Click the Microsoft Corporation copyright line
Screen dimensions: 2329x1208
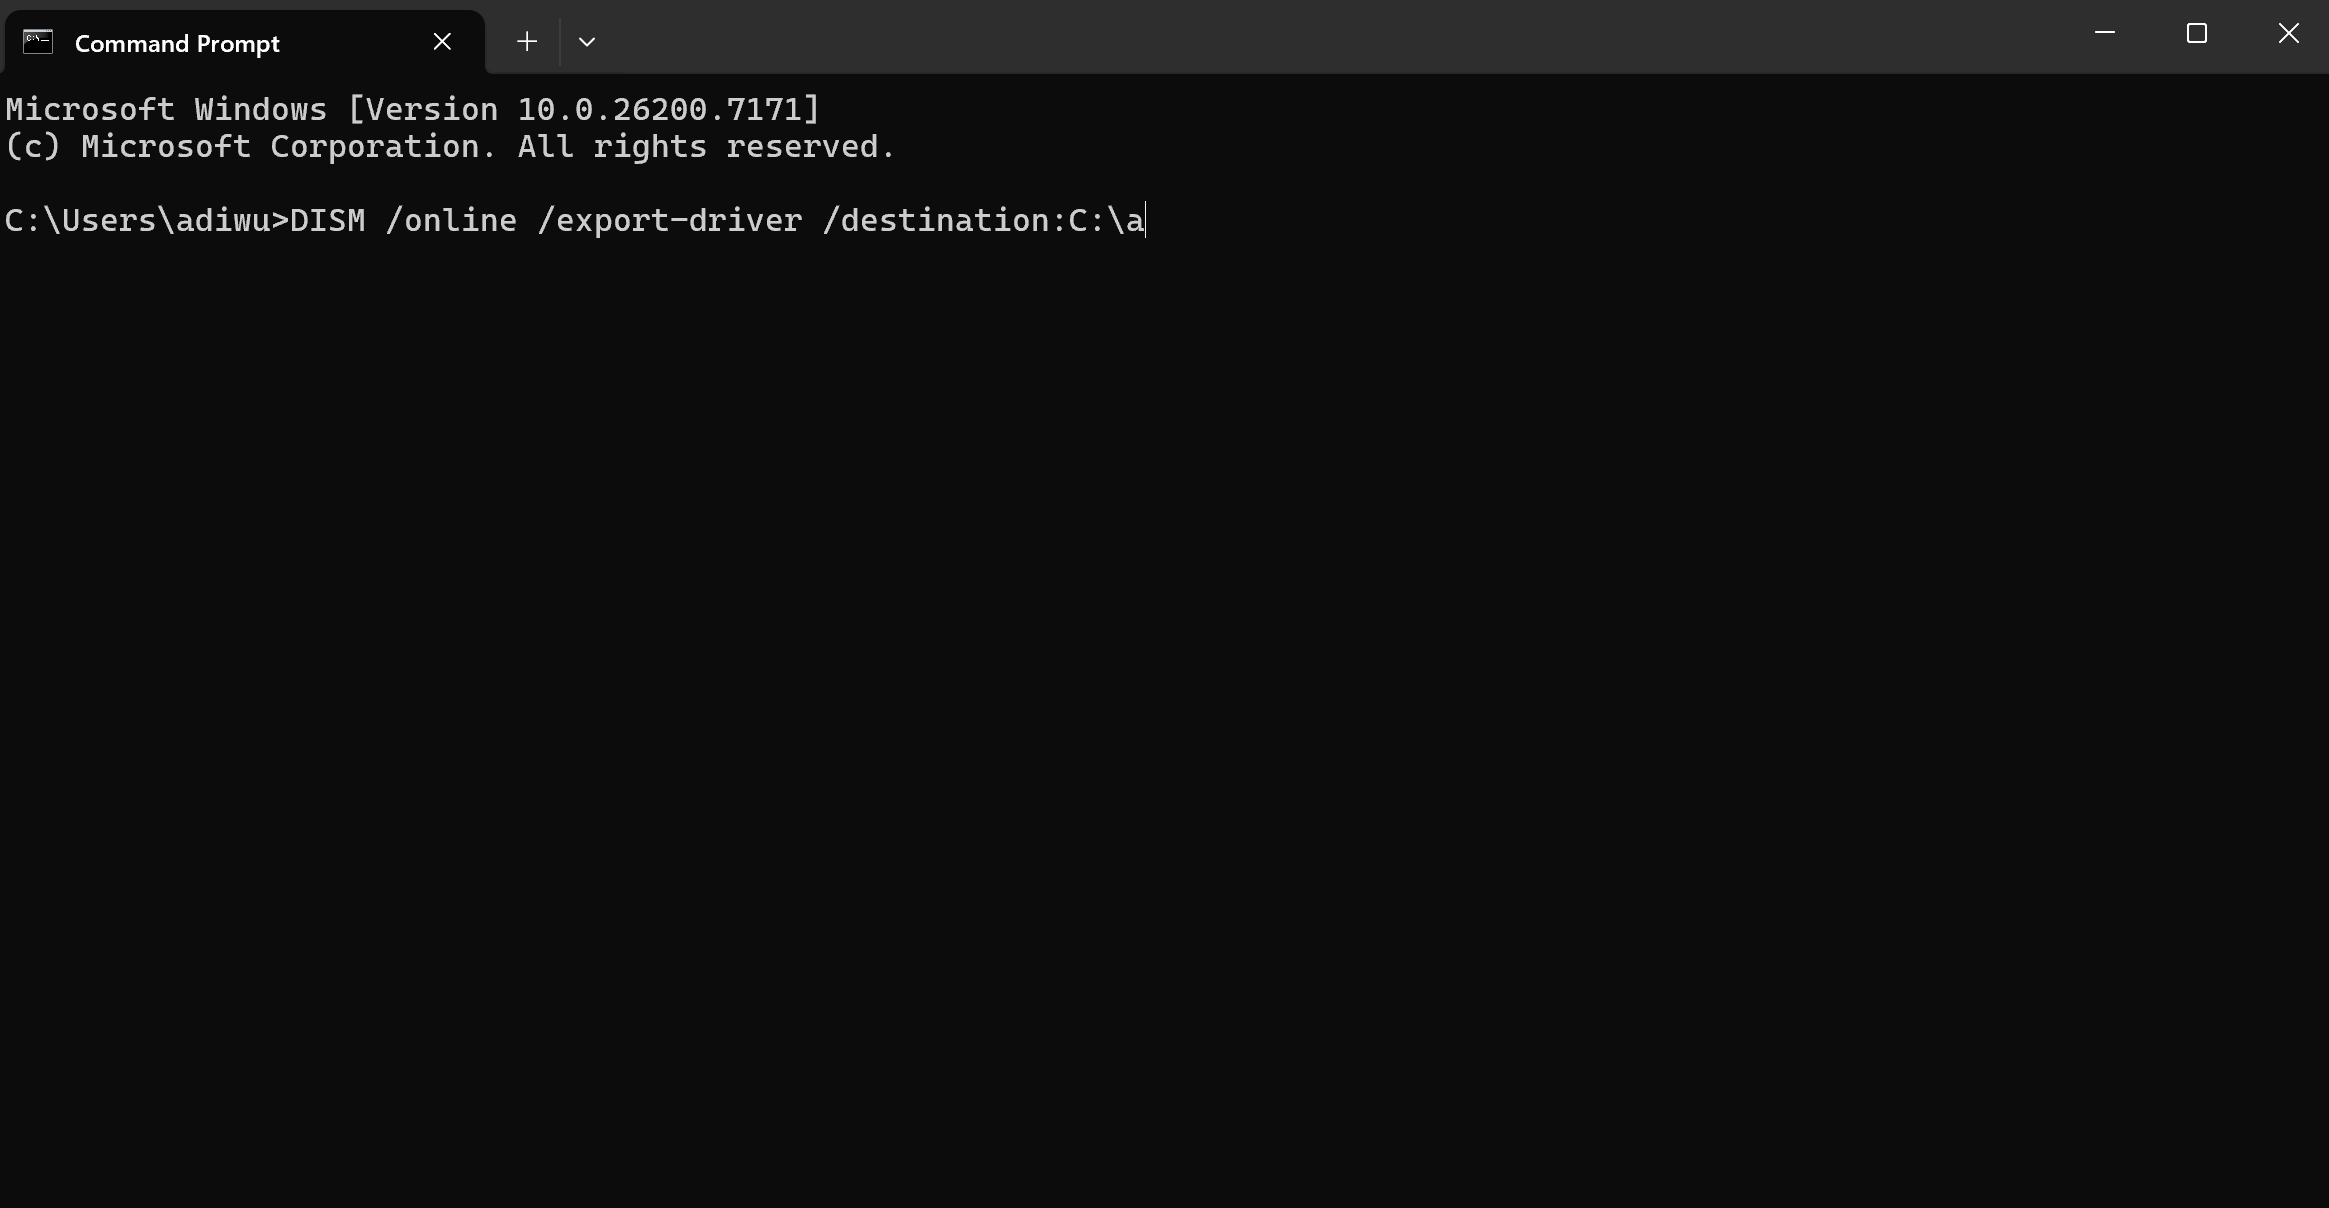(448, 146)
